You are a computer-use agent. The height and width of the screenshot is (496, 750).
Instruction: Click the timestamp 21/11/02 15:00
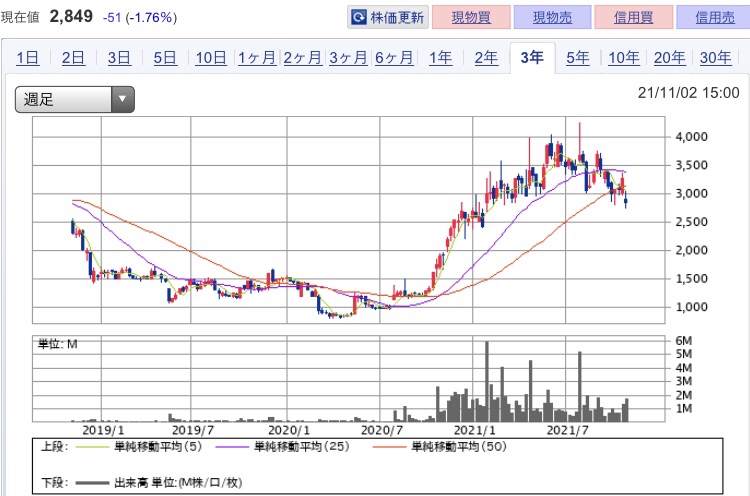click(689, 93)
